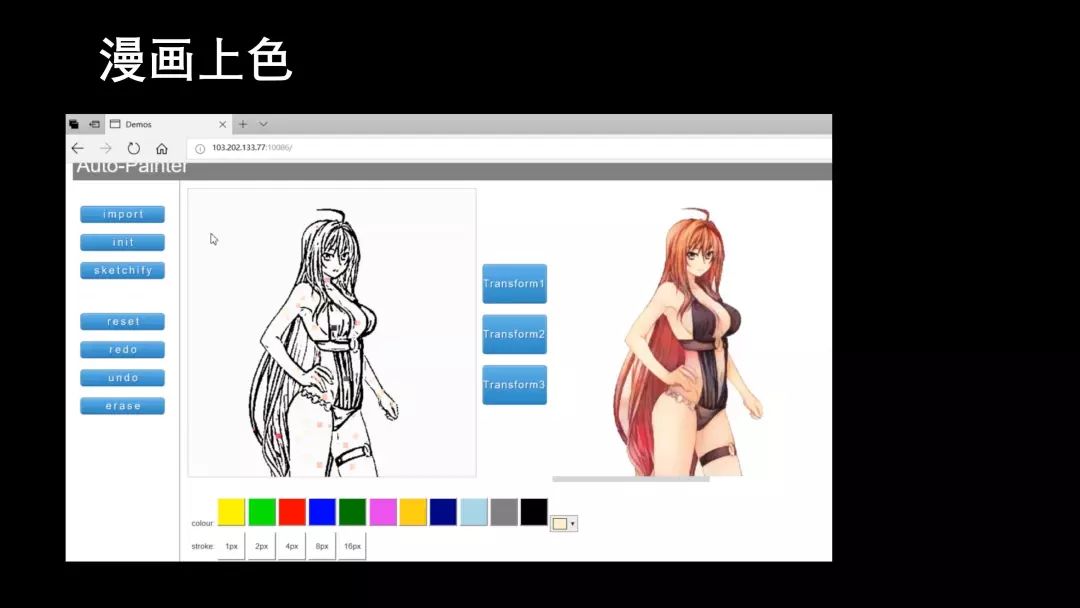Click the reset button
This screenshot has height=608, width=1080.
point(123,322)
